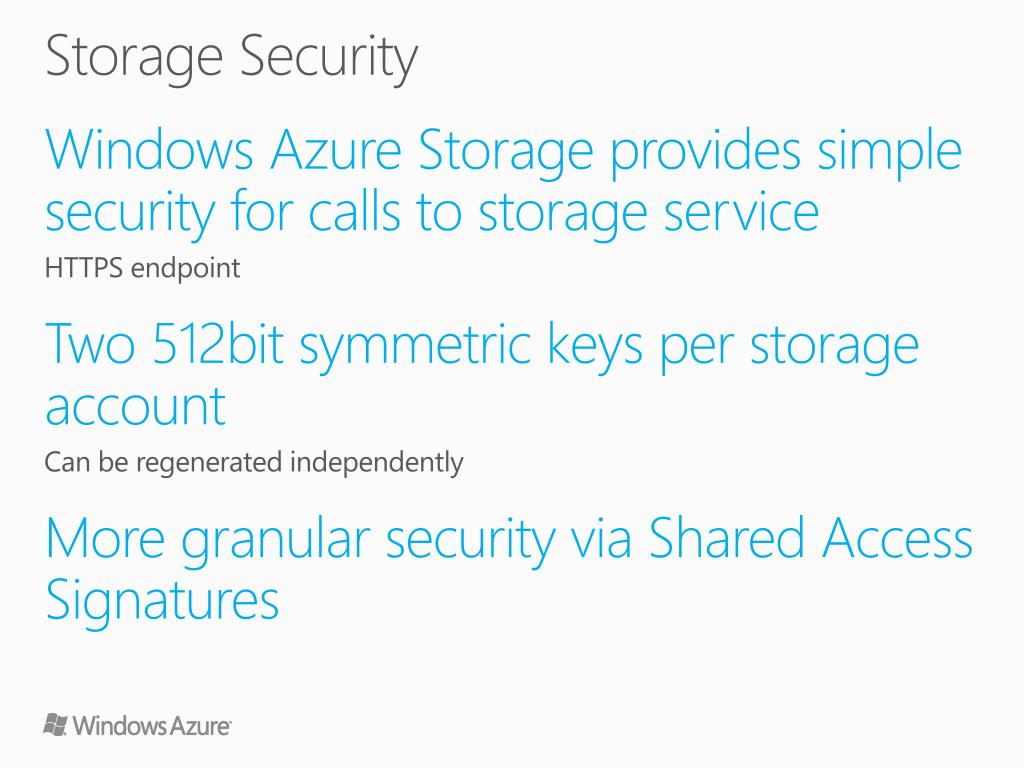Click the word Windows in the first blue heading
1024x768 pixels.
click(x=150, y=150)
